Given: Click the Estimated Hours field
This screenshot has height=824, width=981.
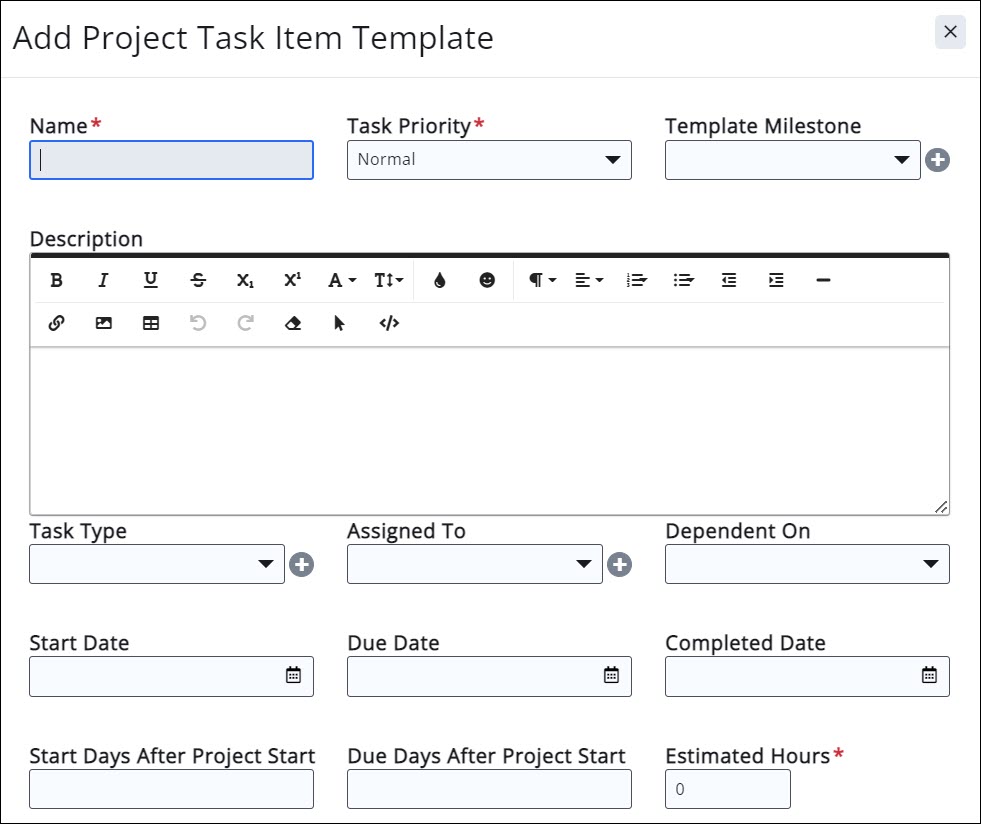Looking at the screenshot, I should coord(727,789).
